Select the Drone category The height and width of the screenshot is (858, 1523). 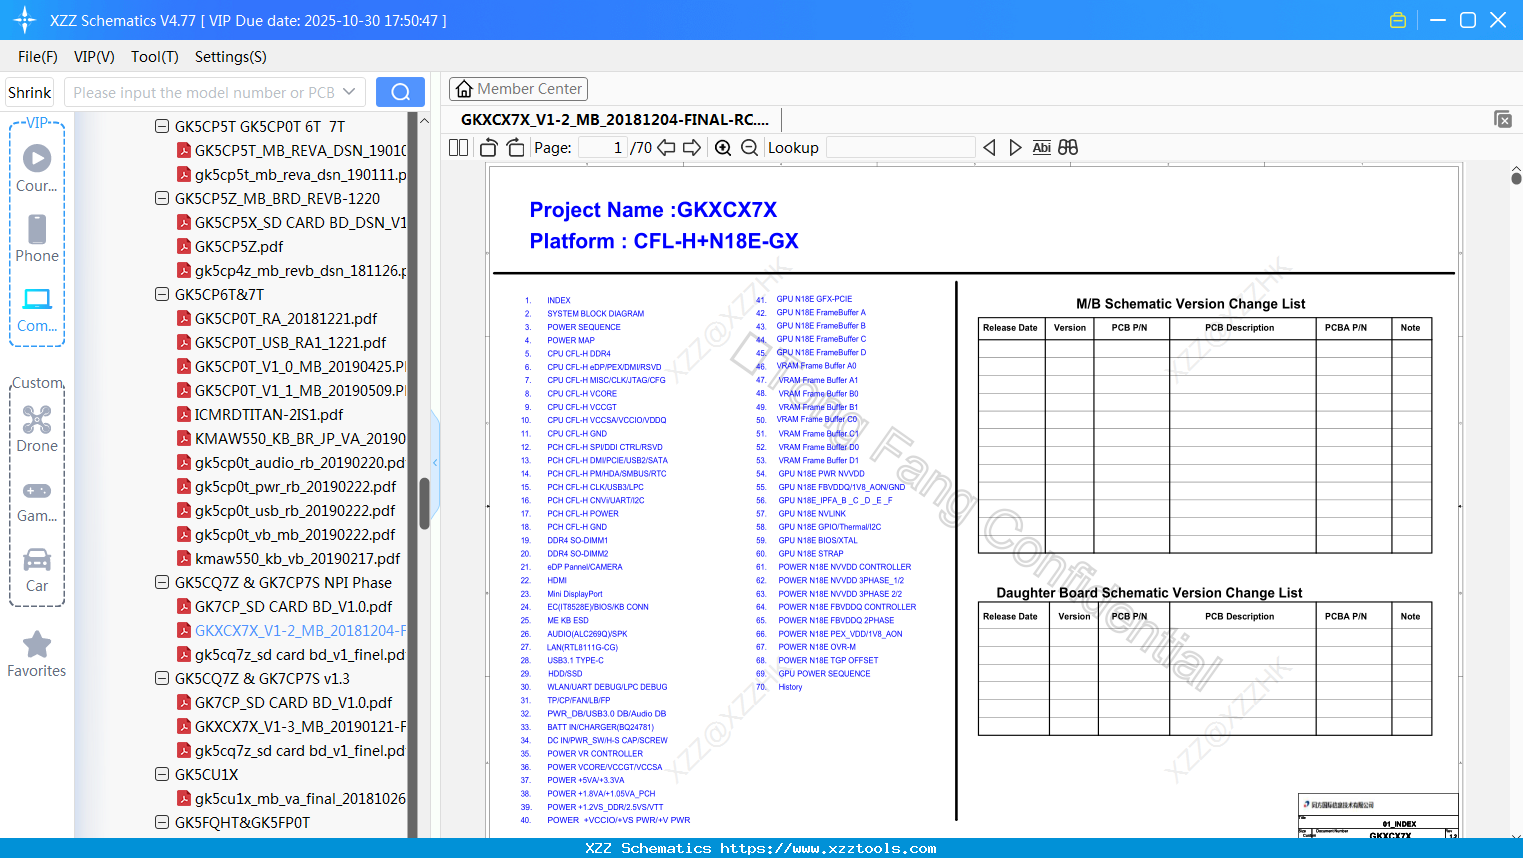click(x=37, y=429)
